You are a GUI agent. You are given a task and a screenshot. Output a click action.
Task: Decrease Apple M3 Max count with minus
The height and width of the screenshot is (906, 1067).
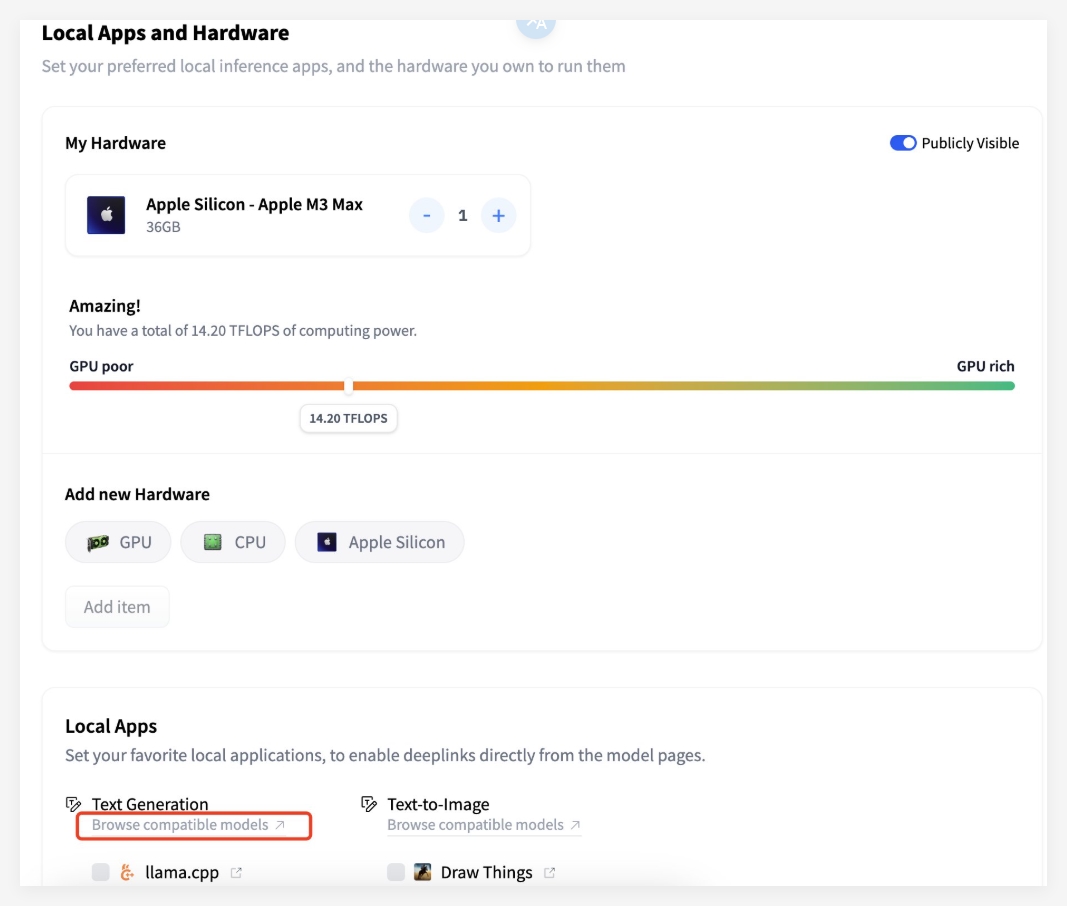(427, 215)
